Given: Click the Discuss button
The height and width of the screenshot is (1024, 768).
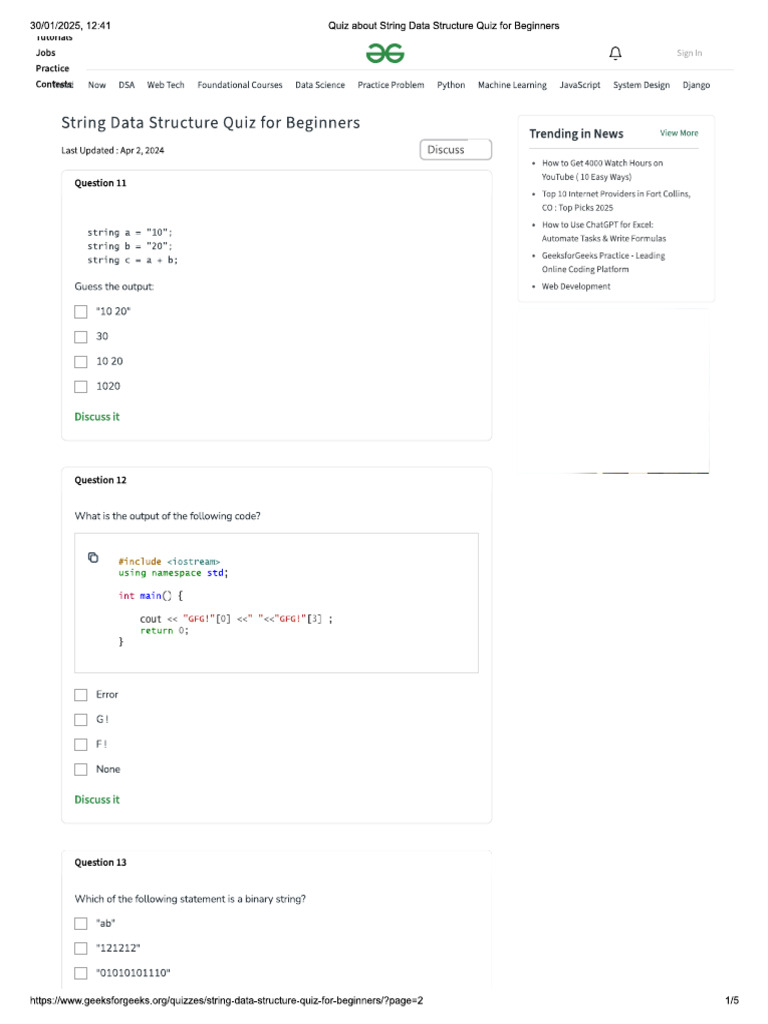Looking at the screenshot, I should click(x=456, y=150).
